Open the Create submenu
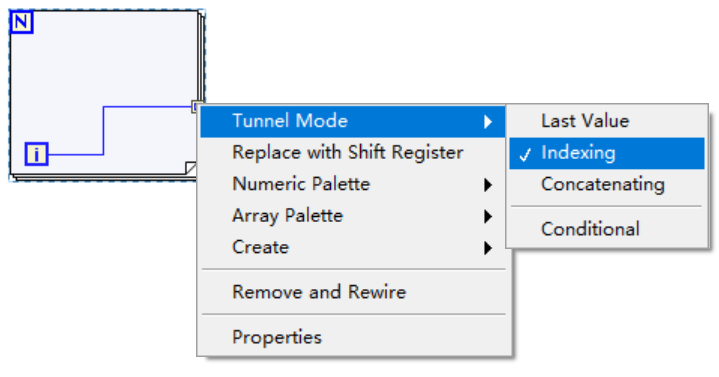This screenshot has height=377, width=719. [x=353, y=247]
